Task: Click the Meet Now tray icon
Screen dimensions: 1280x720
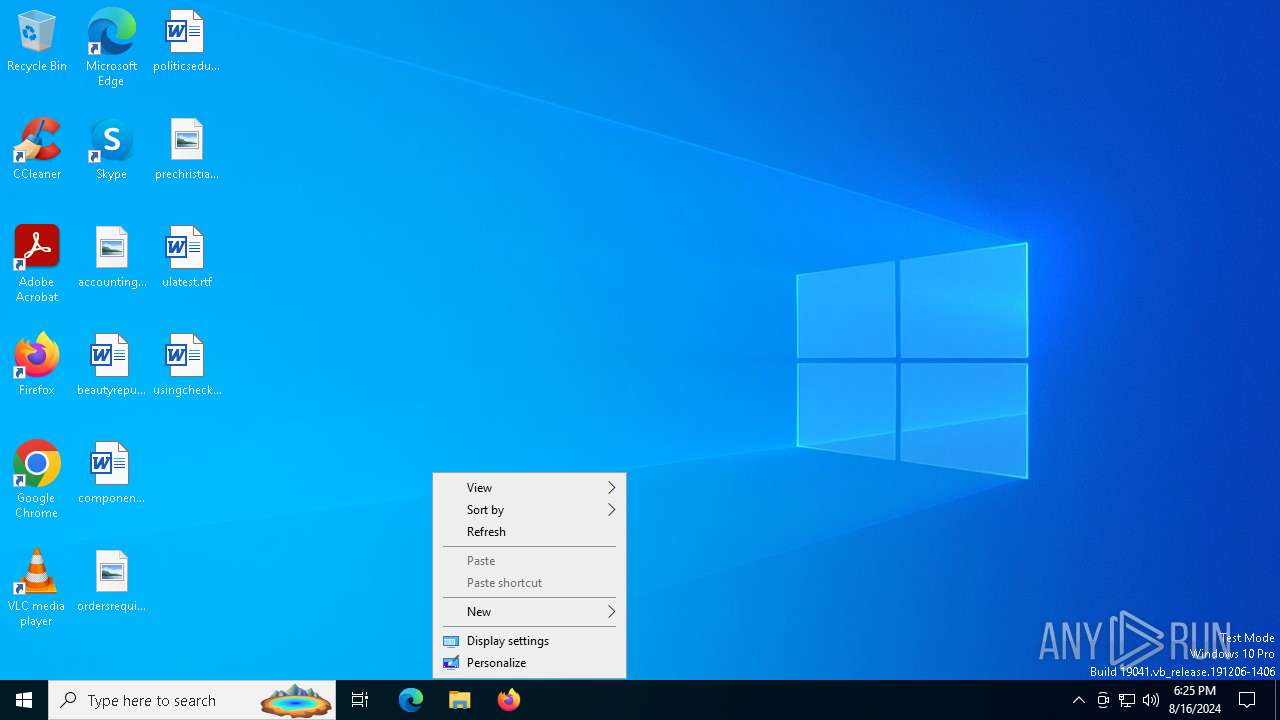Action: coord(1103,700)
